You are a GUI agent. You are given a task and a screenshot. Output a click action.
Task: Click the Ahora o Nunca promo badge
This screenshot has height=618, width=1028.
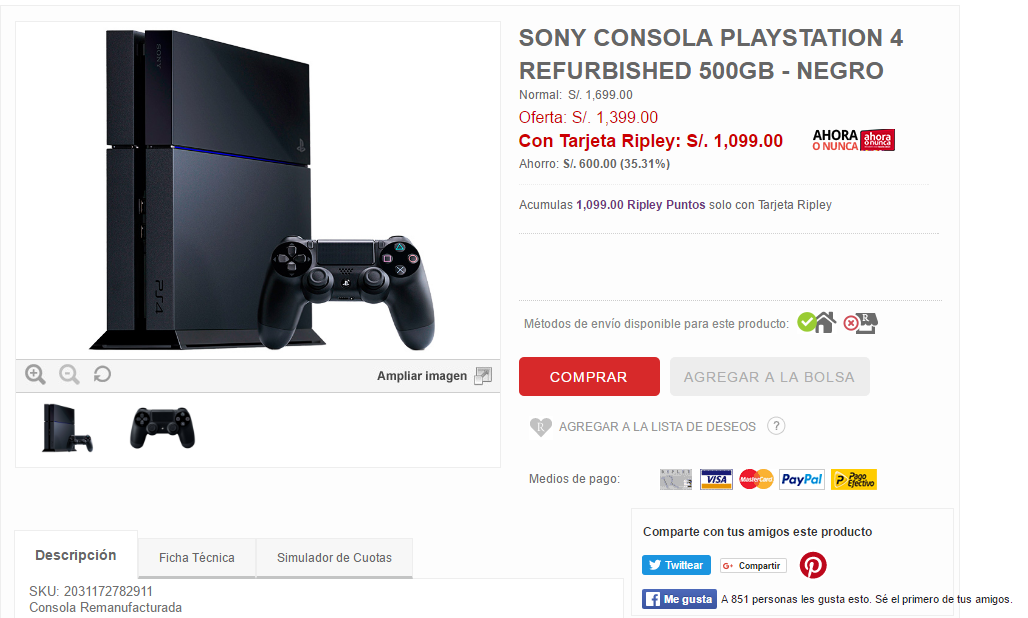(854, 140)
